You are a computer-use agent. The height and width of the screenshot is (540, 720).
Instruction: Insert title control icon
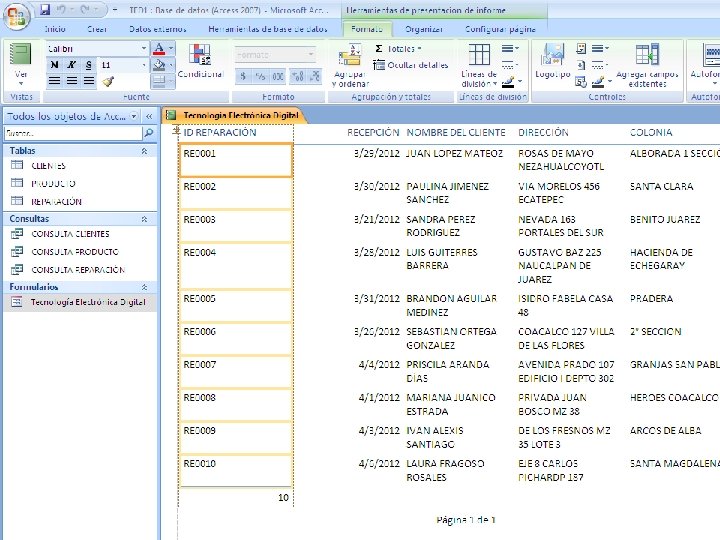click(581, 48)
